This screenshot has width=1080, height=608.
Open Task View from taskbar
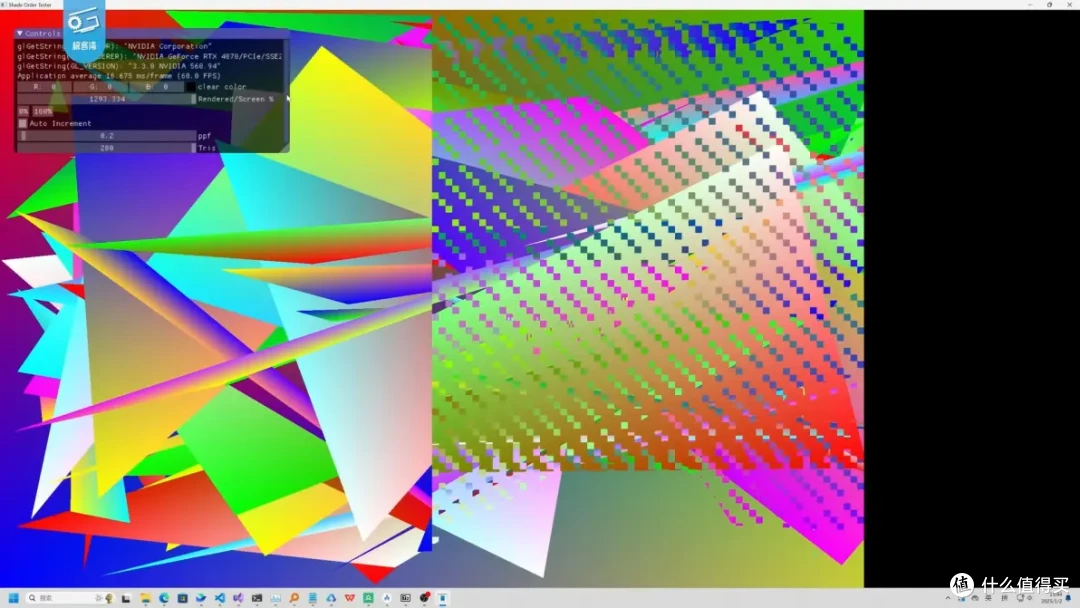pos(126,598)
